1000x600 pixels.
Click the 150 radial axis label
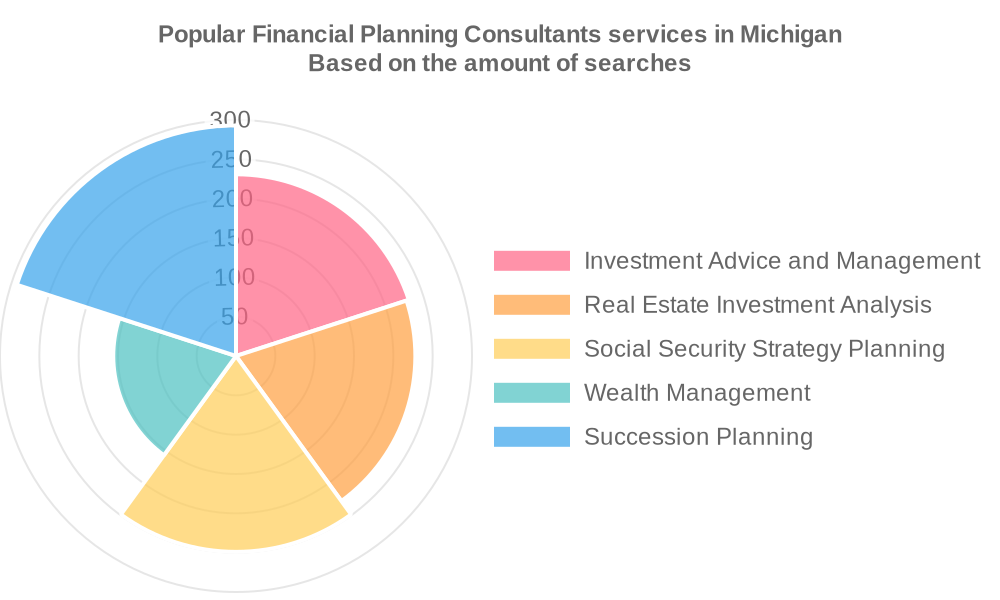tap(232, 238)
